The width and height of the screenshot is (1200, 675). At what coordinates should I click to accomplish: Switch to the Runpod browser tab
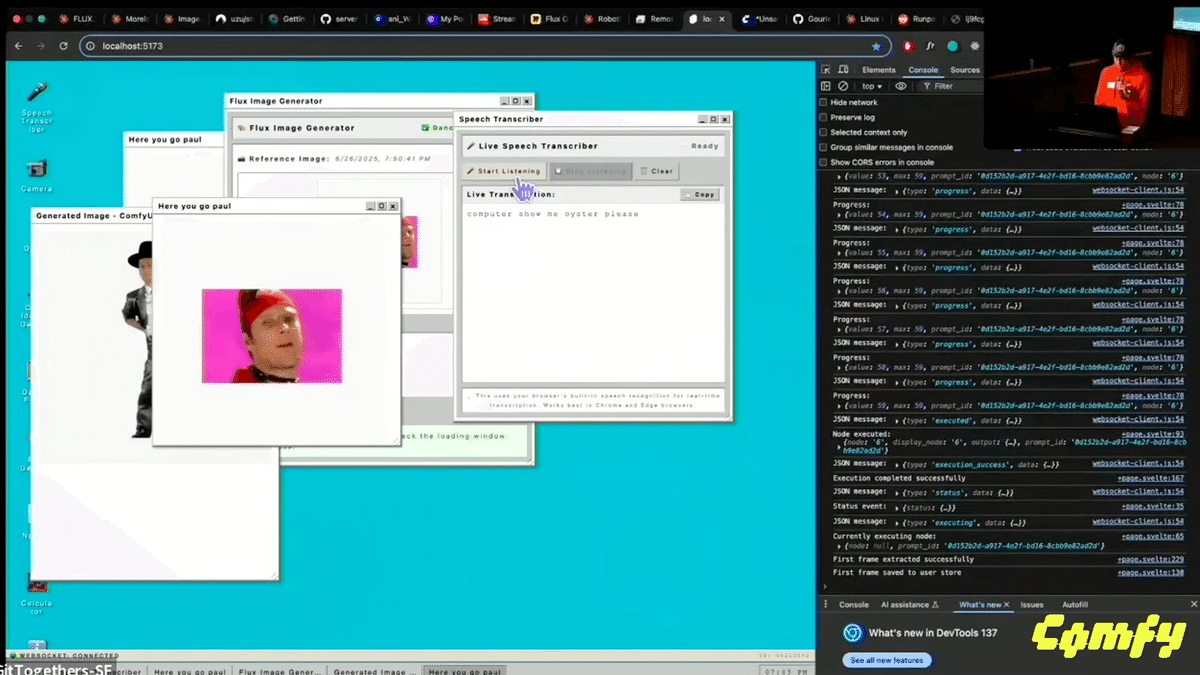[x=916, y=18]
